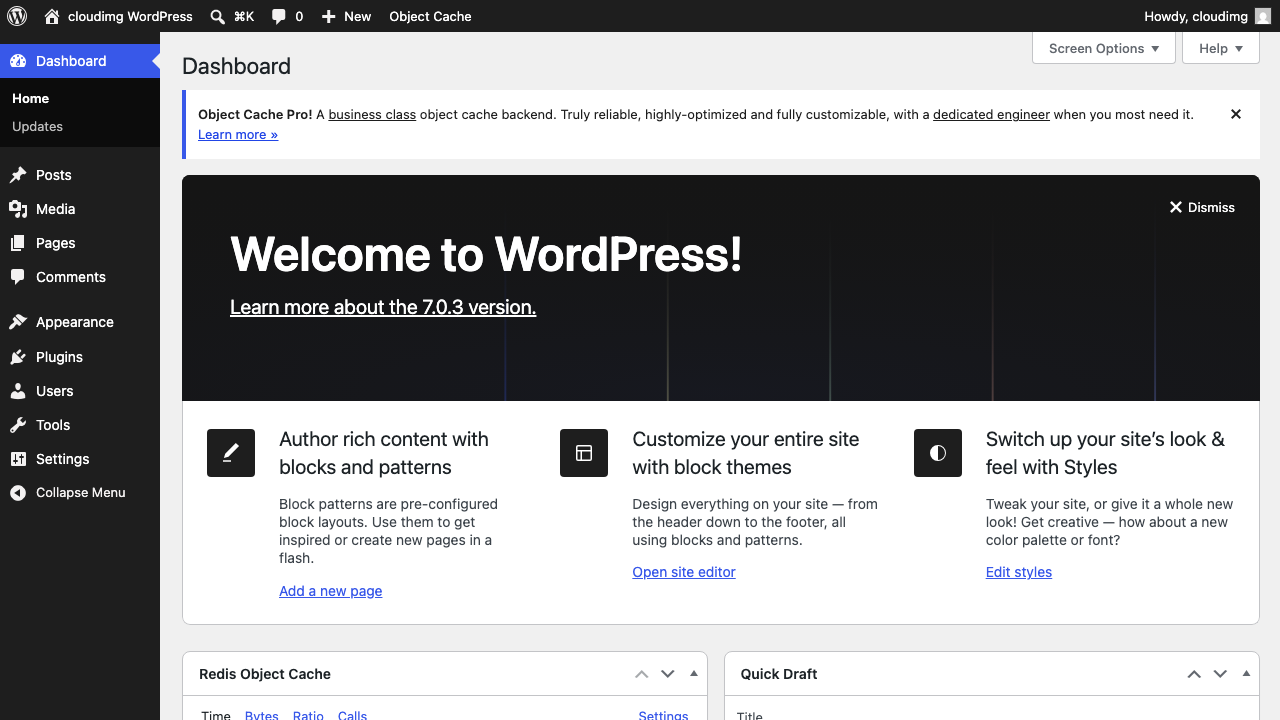Click the Posts pushpin icon
This screenshot has height=720, width=1280.
18,175
